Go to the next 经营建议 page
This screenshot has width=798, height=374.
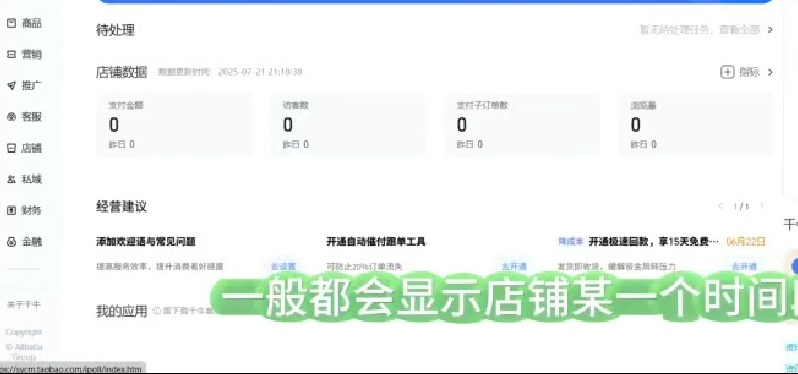pos(762,206)
